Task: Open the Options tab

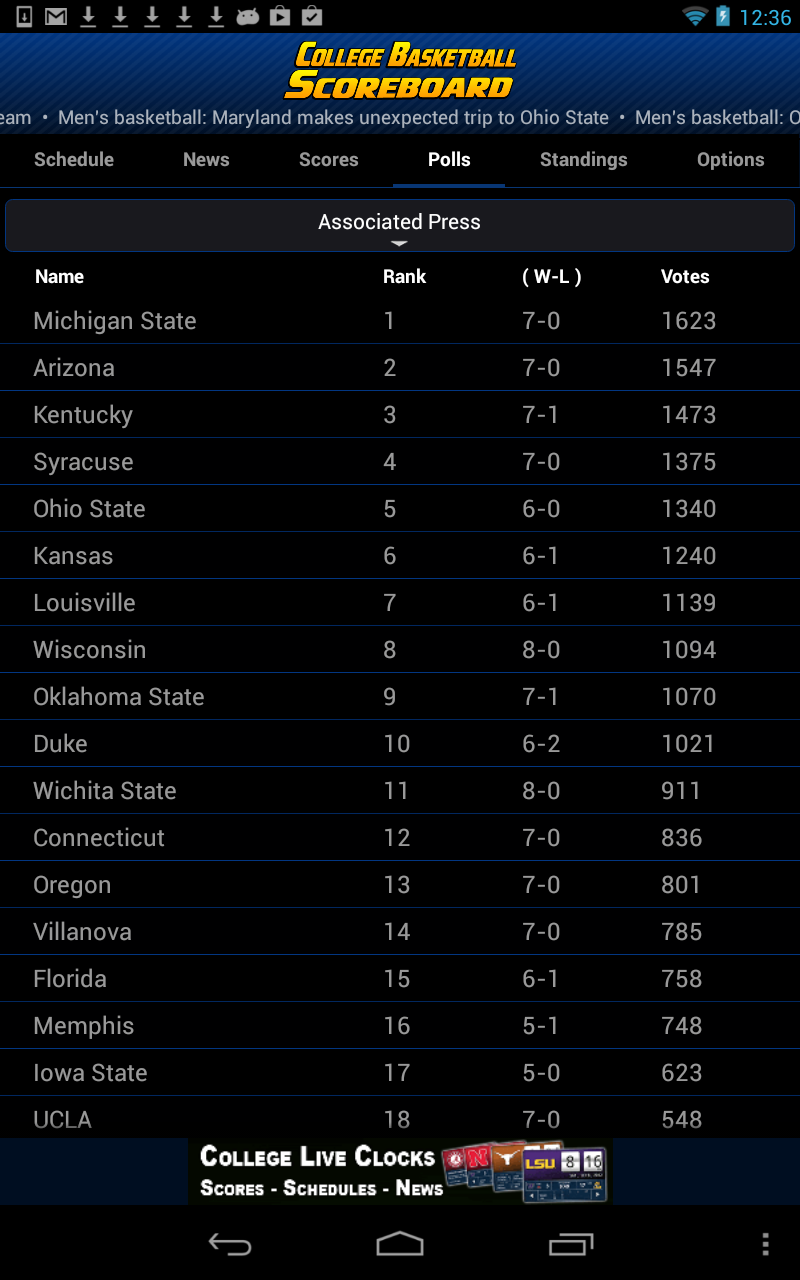Action: click(731, 160)
